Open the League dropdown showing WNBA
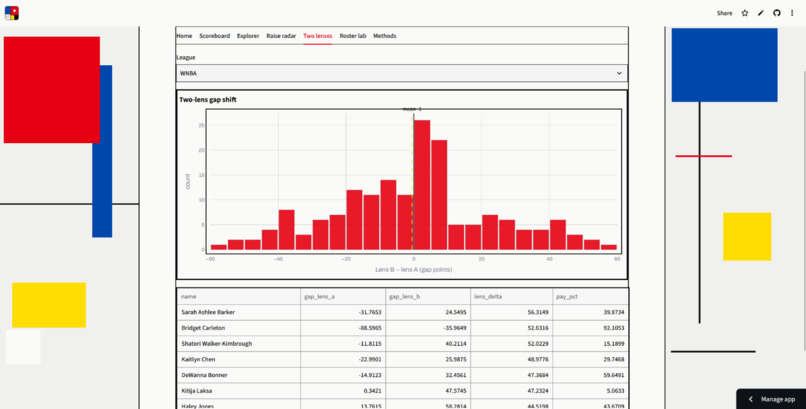 coord(401,73)
